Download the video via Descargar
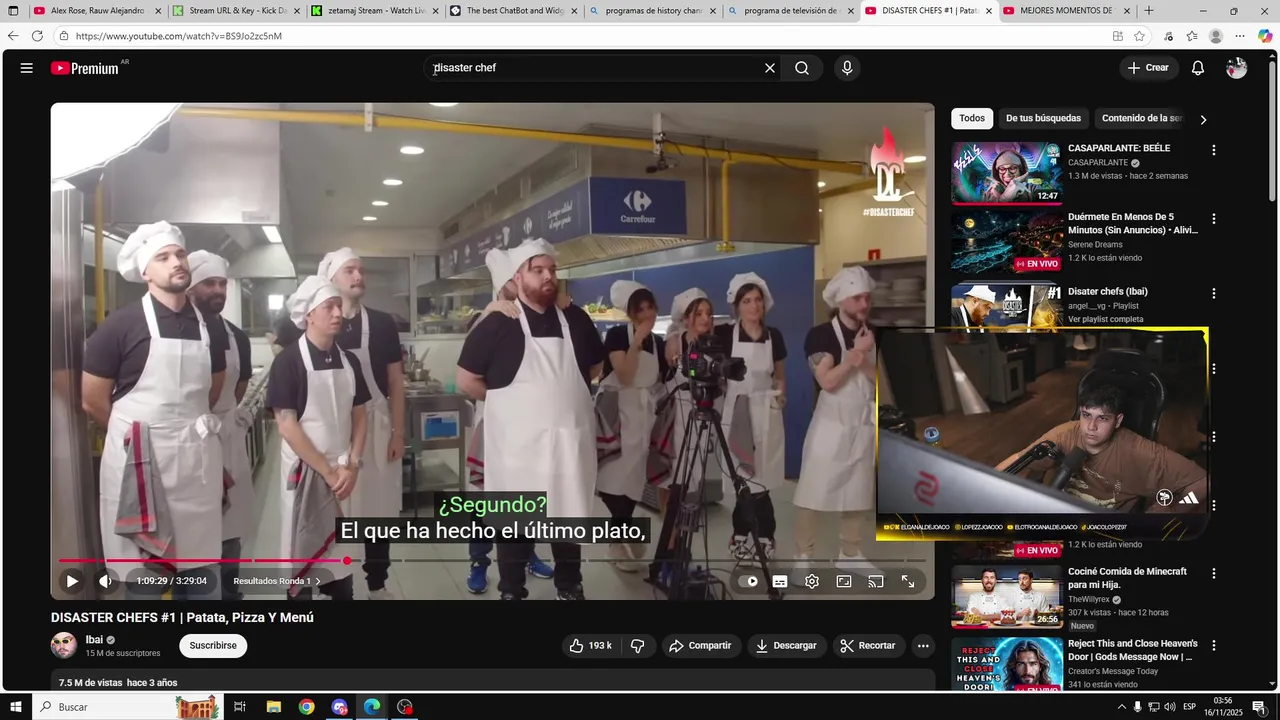Screen dimensions: 1280x720 786,646
